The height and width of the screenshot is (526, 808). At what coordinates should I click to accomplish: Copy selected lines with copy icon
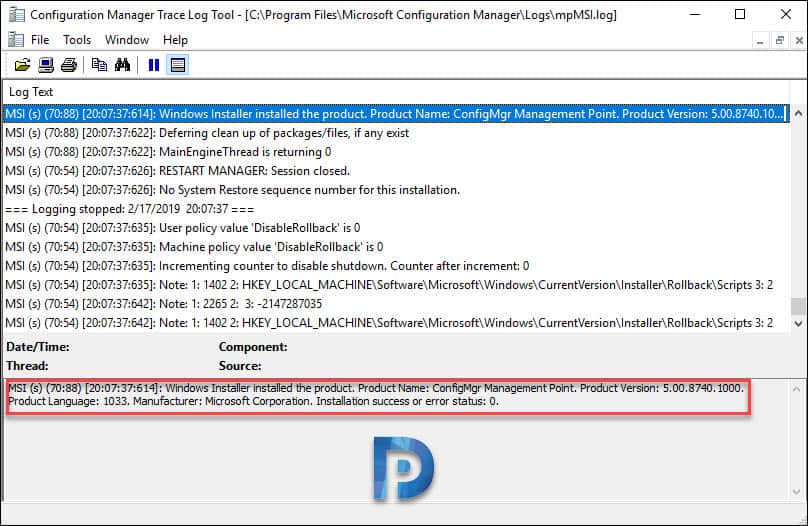pos(99,65)
